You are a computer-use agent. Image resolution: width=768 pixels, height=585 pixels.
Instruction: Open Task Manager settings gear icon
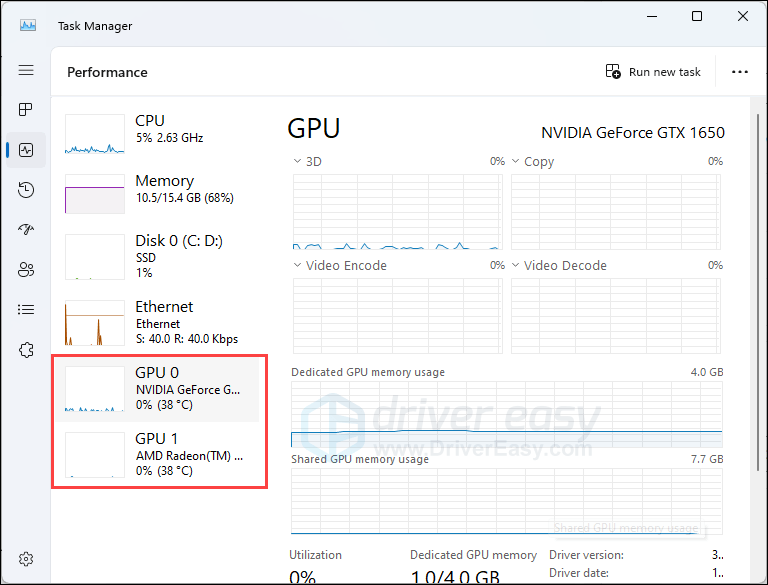(26, 559)
